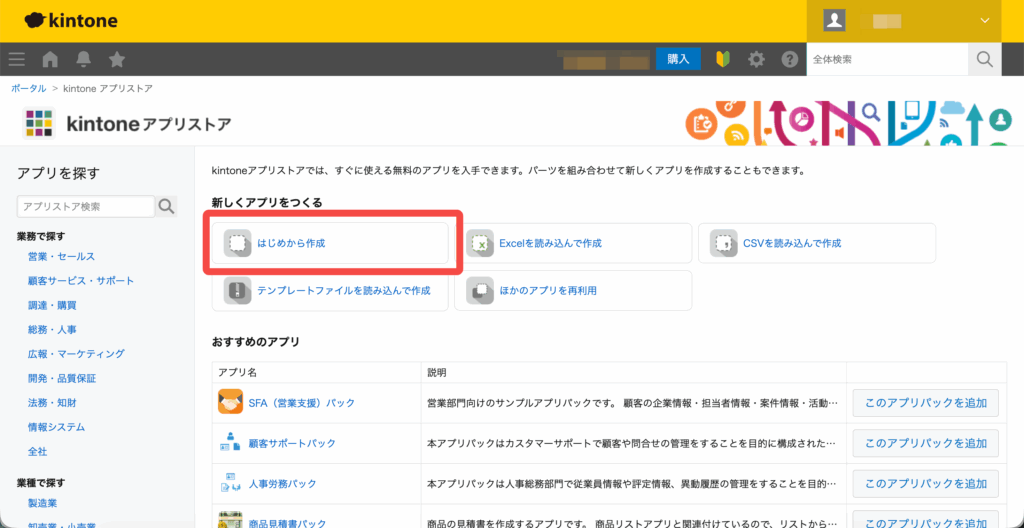
Task: Go to portal home icon
Action: pos(50,59)
